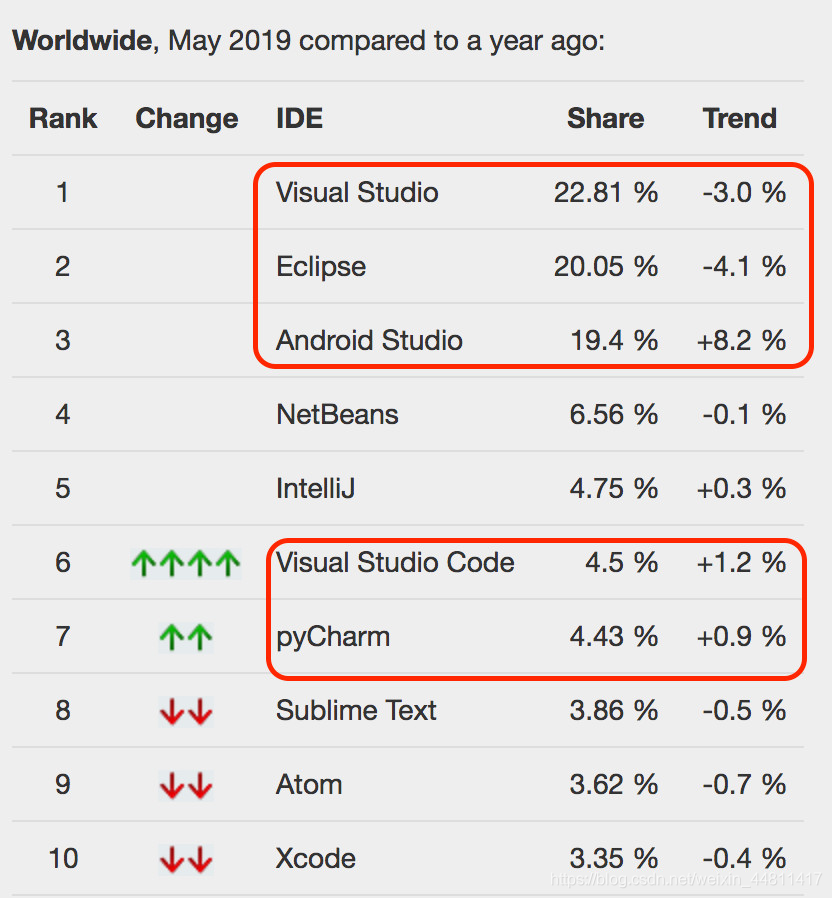Click the 3.86 % share value

(614, 710)
